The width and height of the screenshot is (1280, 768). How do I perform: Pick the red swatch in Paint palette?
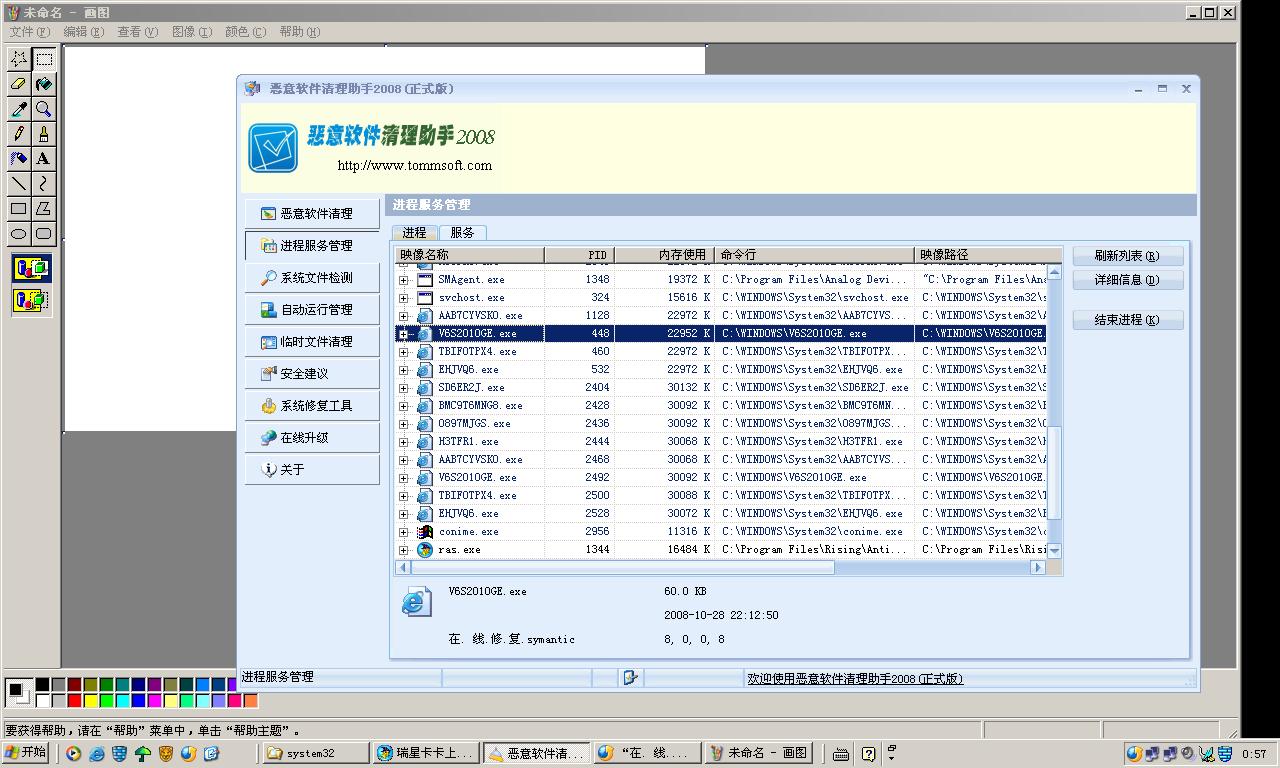click(73, 700)
